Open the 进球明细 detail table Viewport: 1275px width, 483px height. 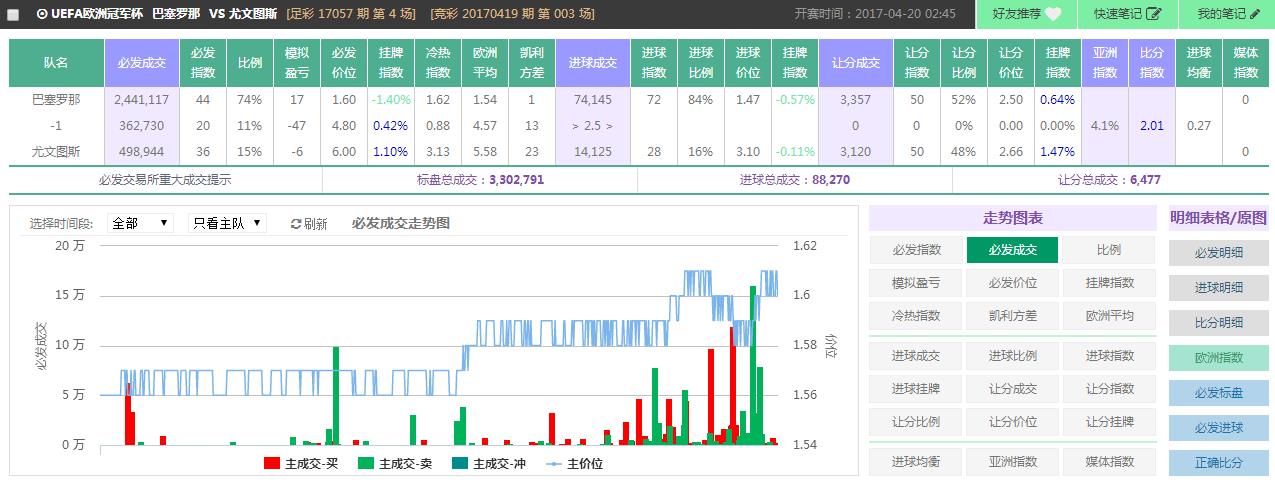[x=1219, y=287]
